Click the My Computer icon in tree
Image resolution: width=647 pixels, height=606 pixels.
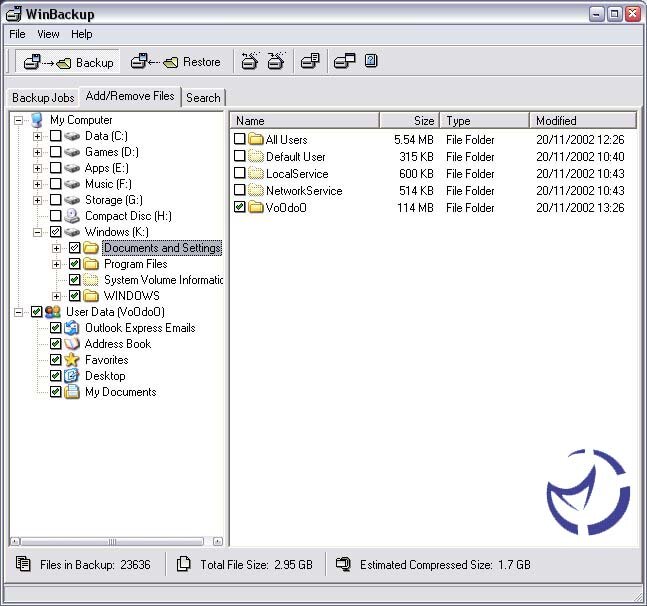tap(37, 120)
